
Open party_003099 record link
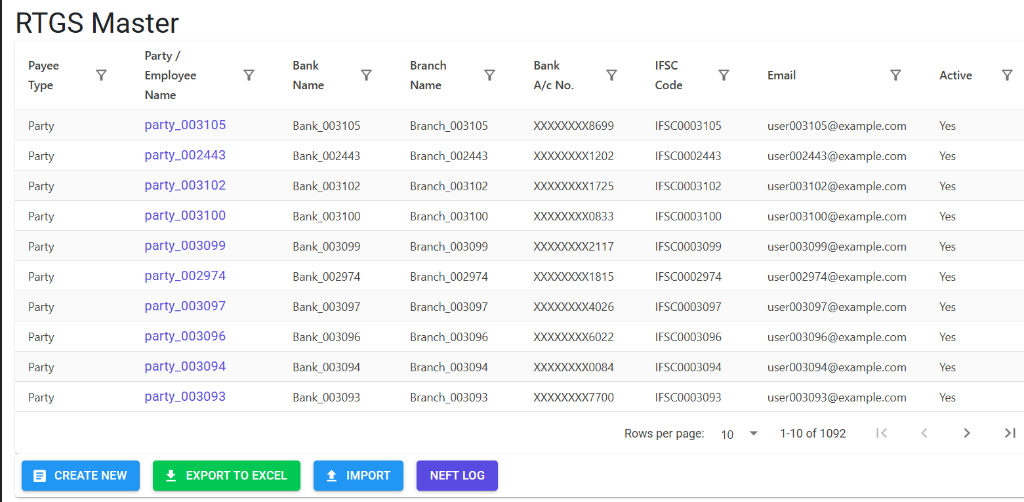point(185,245)
